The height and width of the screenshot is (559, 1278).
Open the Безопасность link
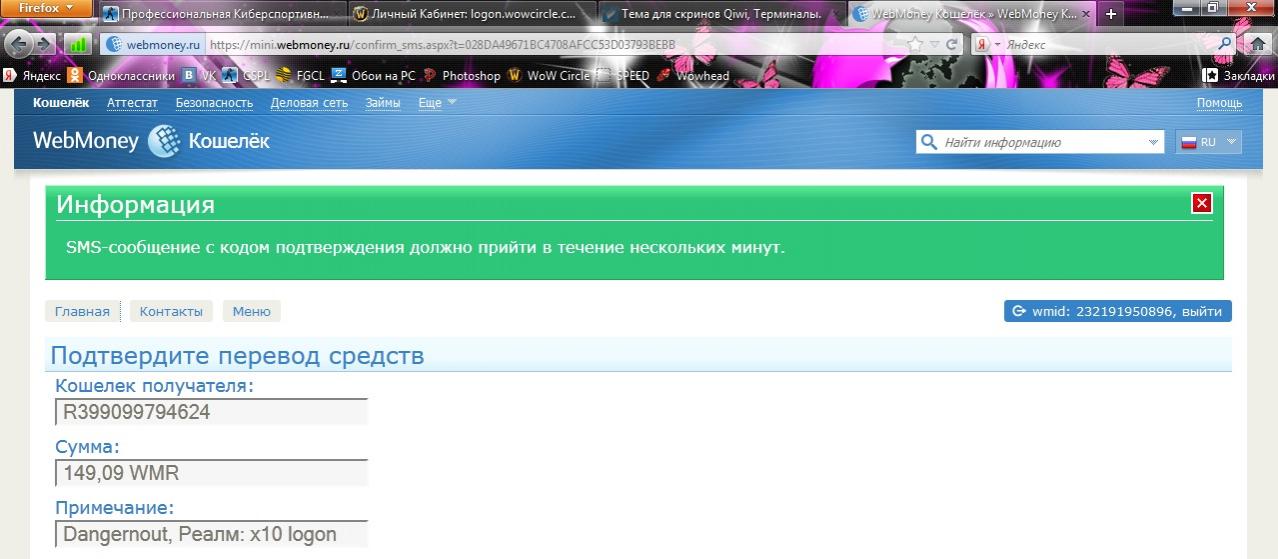(214, 103)
